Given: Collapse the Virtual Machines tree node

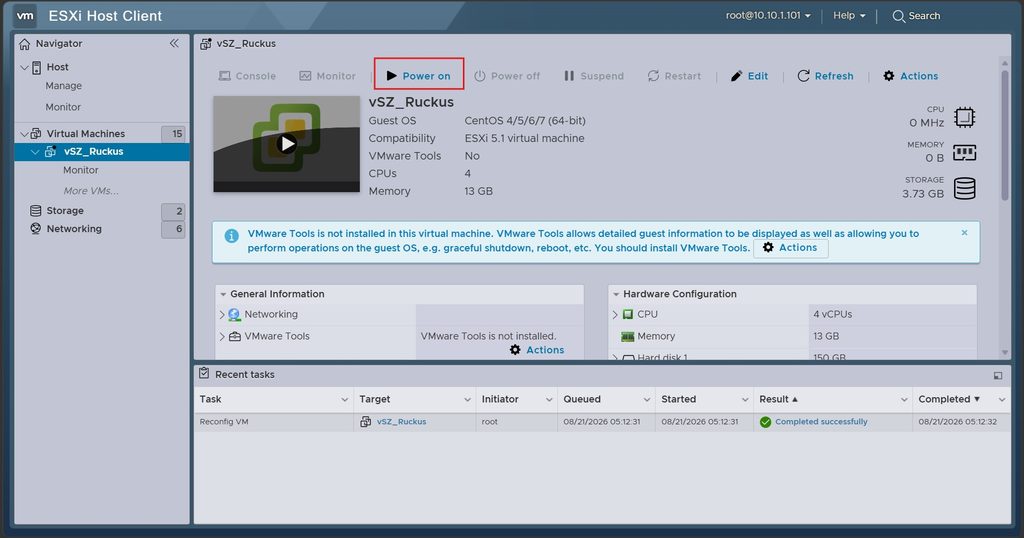Looking at the screenshot, I should pyautogui.click(x=24, y=134).
